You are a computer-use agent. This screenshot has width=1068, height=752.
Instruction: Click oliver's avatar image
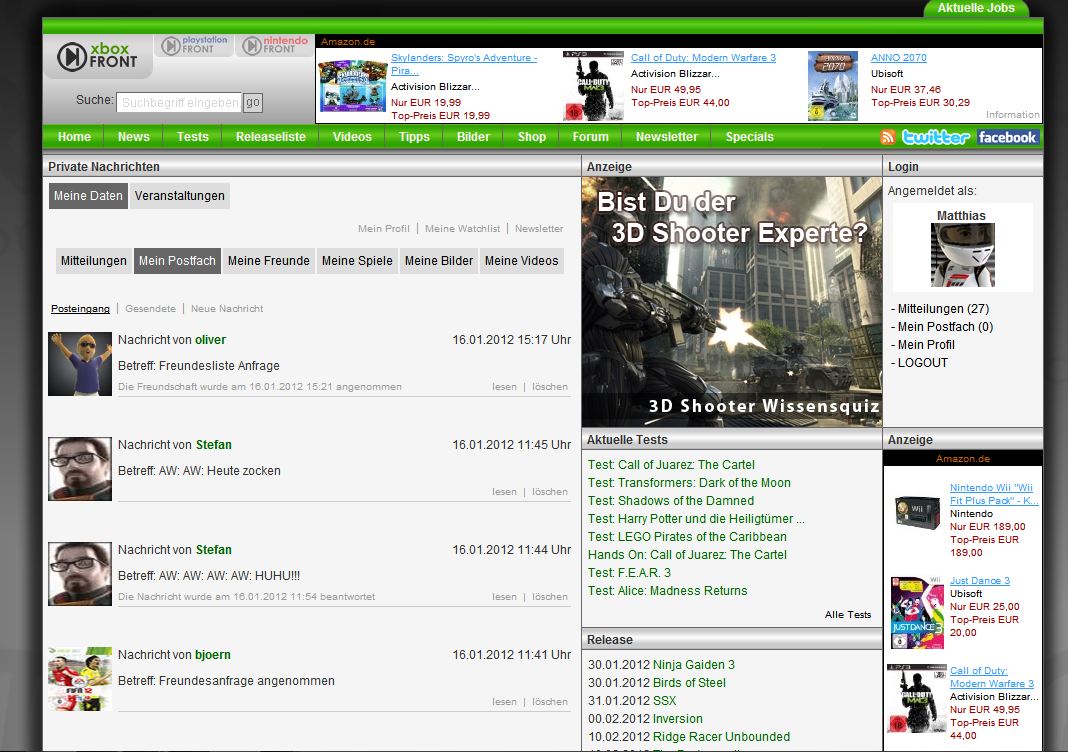click(80, 364)
